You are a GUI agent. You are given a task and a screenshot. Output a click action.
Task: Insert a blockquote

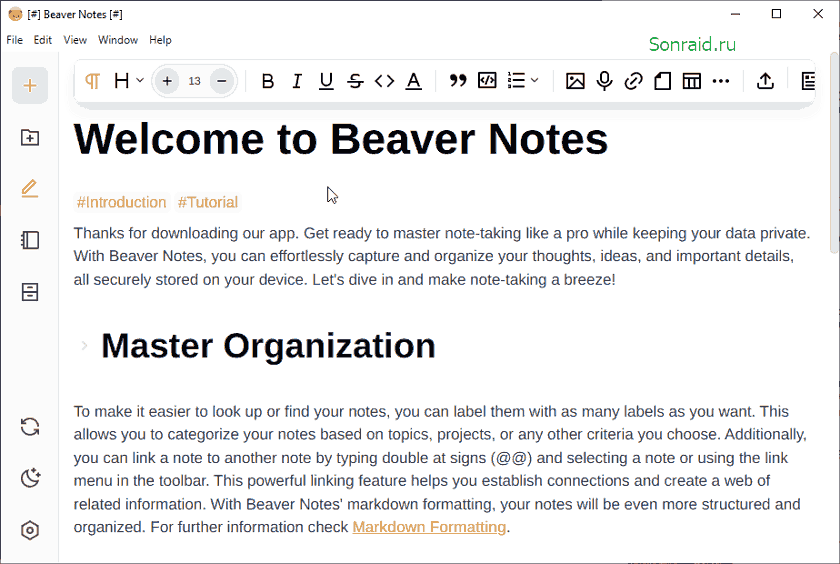pos(458,81)
